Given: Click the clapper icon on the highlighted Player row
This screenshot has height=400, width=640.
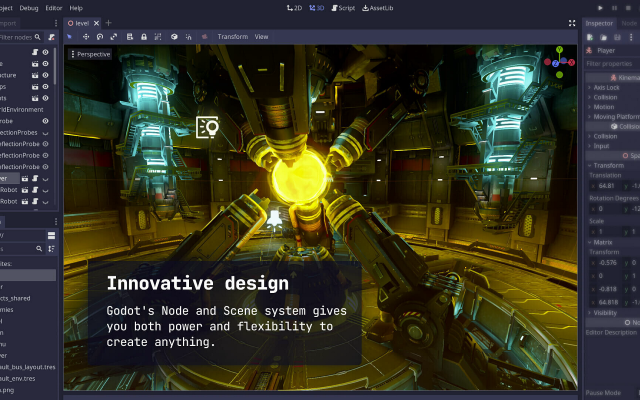Looking at the screenshot, I should click(25, 178).
